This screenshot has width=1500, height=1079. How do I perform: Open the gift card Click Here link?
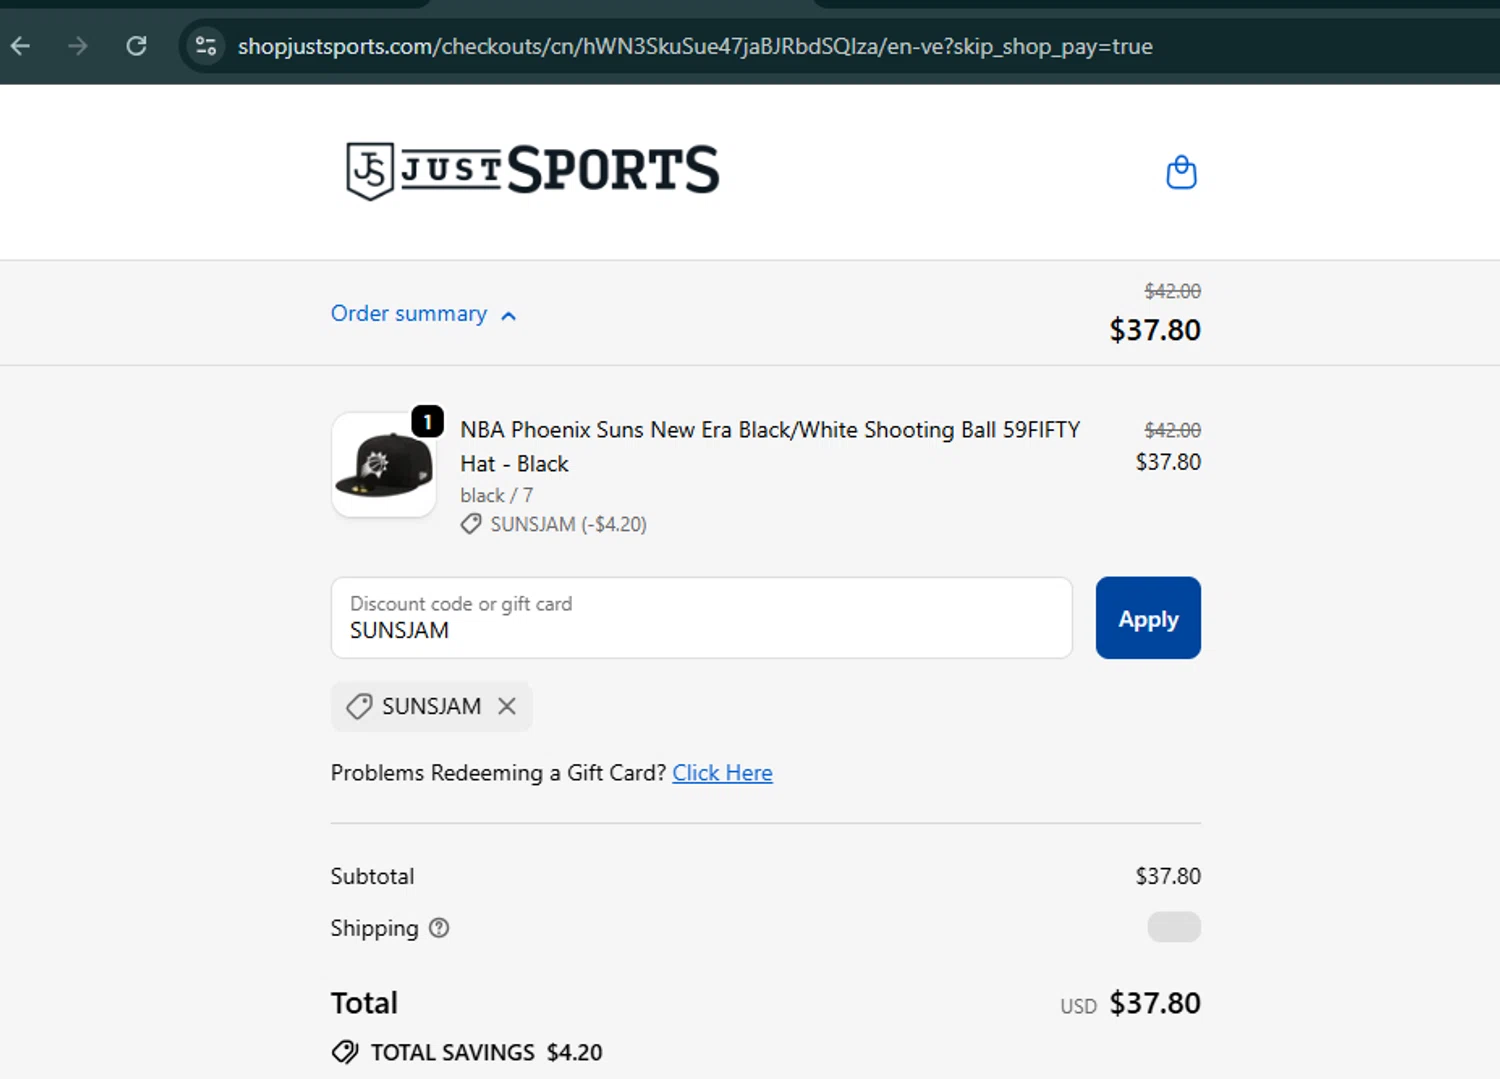tap(722, 773)
